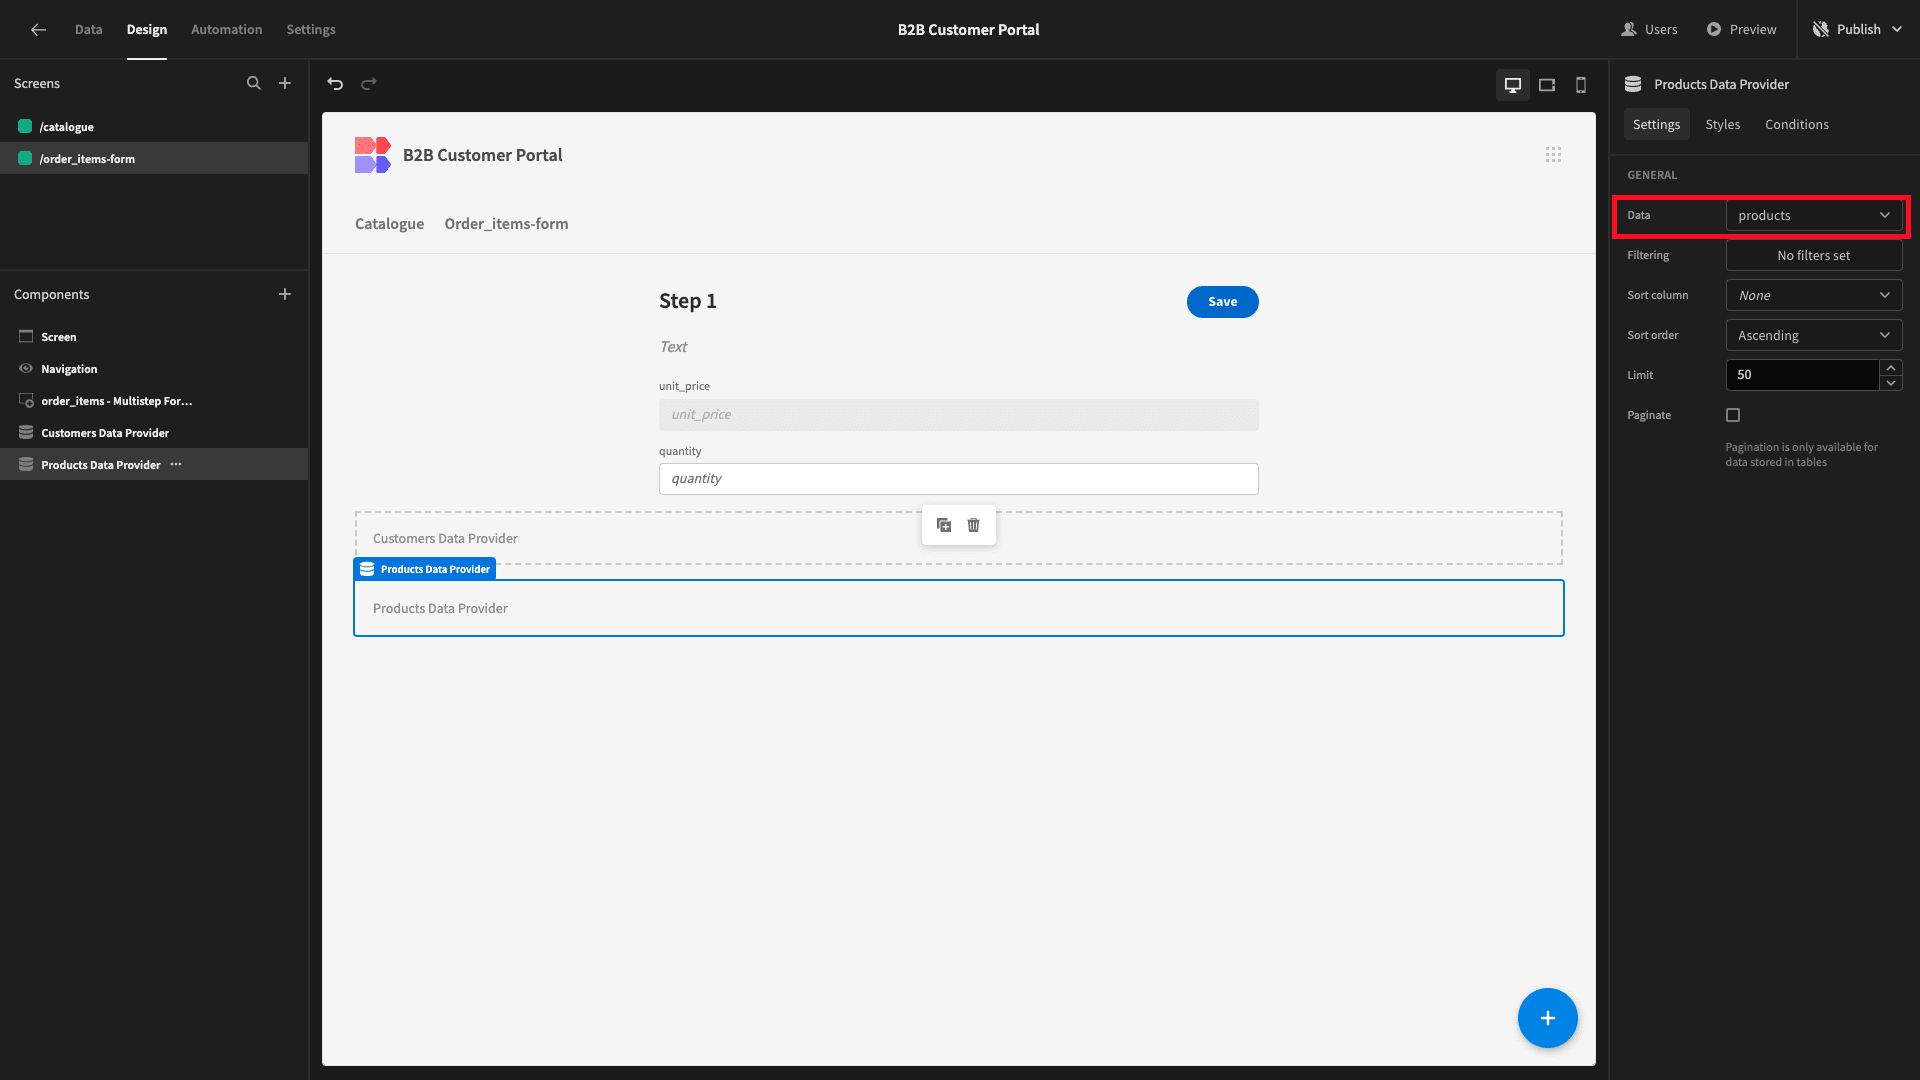The image size is (1920, 1080).
Task: Delete the selected component via trash icon
Action: tap(974, 525)
